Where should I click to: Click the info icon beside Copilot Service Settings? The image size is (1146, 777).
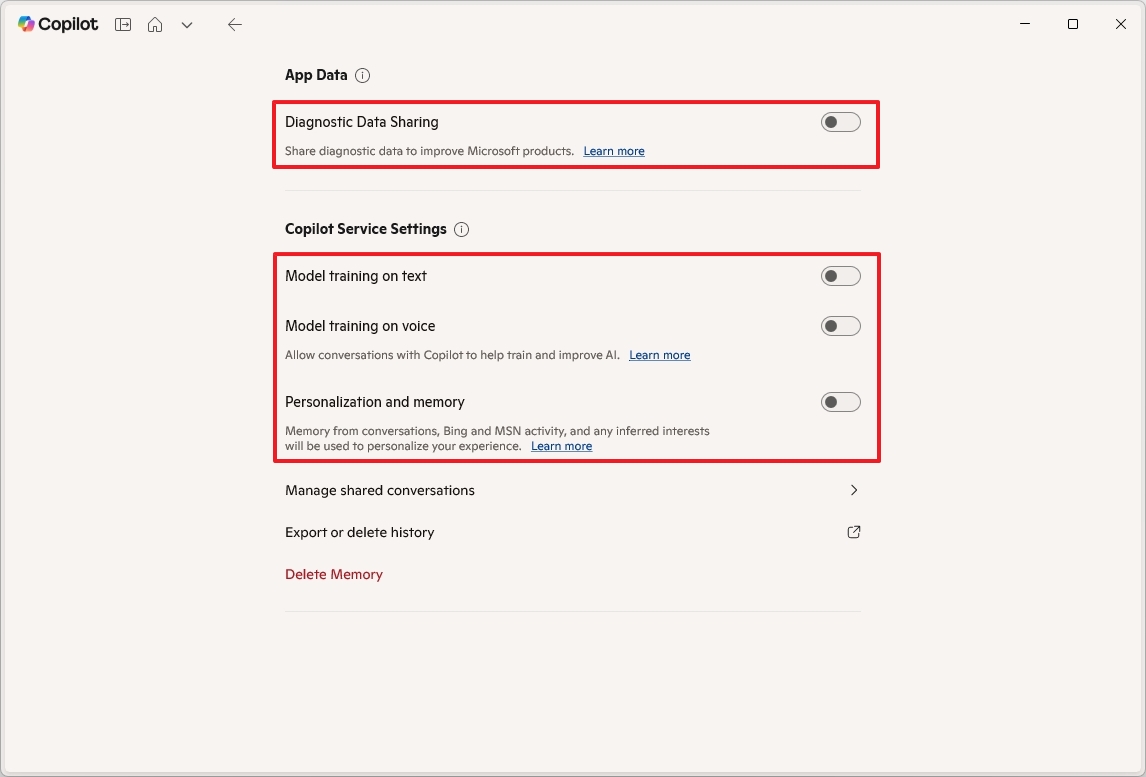(461, 229)
